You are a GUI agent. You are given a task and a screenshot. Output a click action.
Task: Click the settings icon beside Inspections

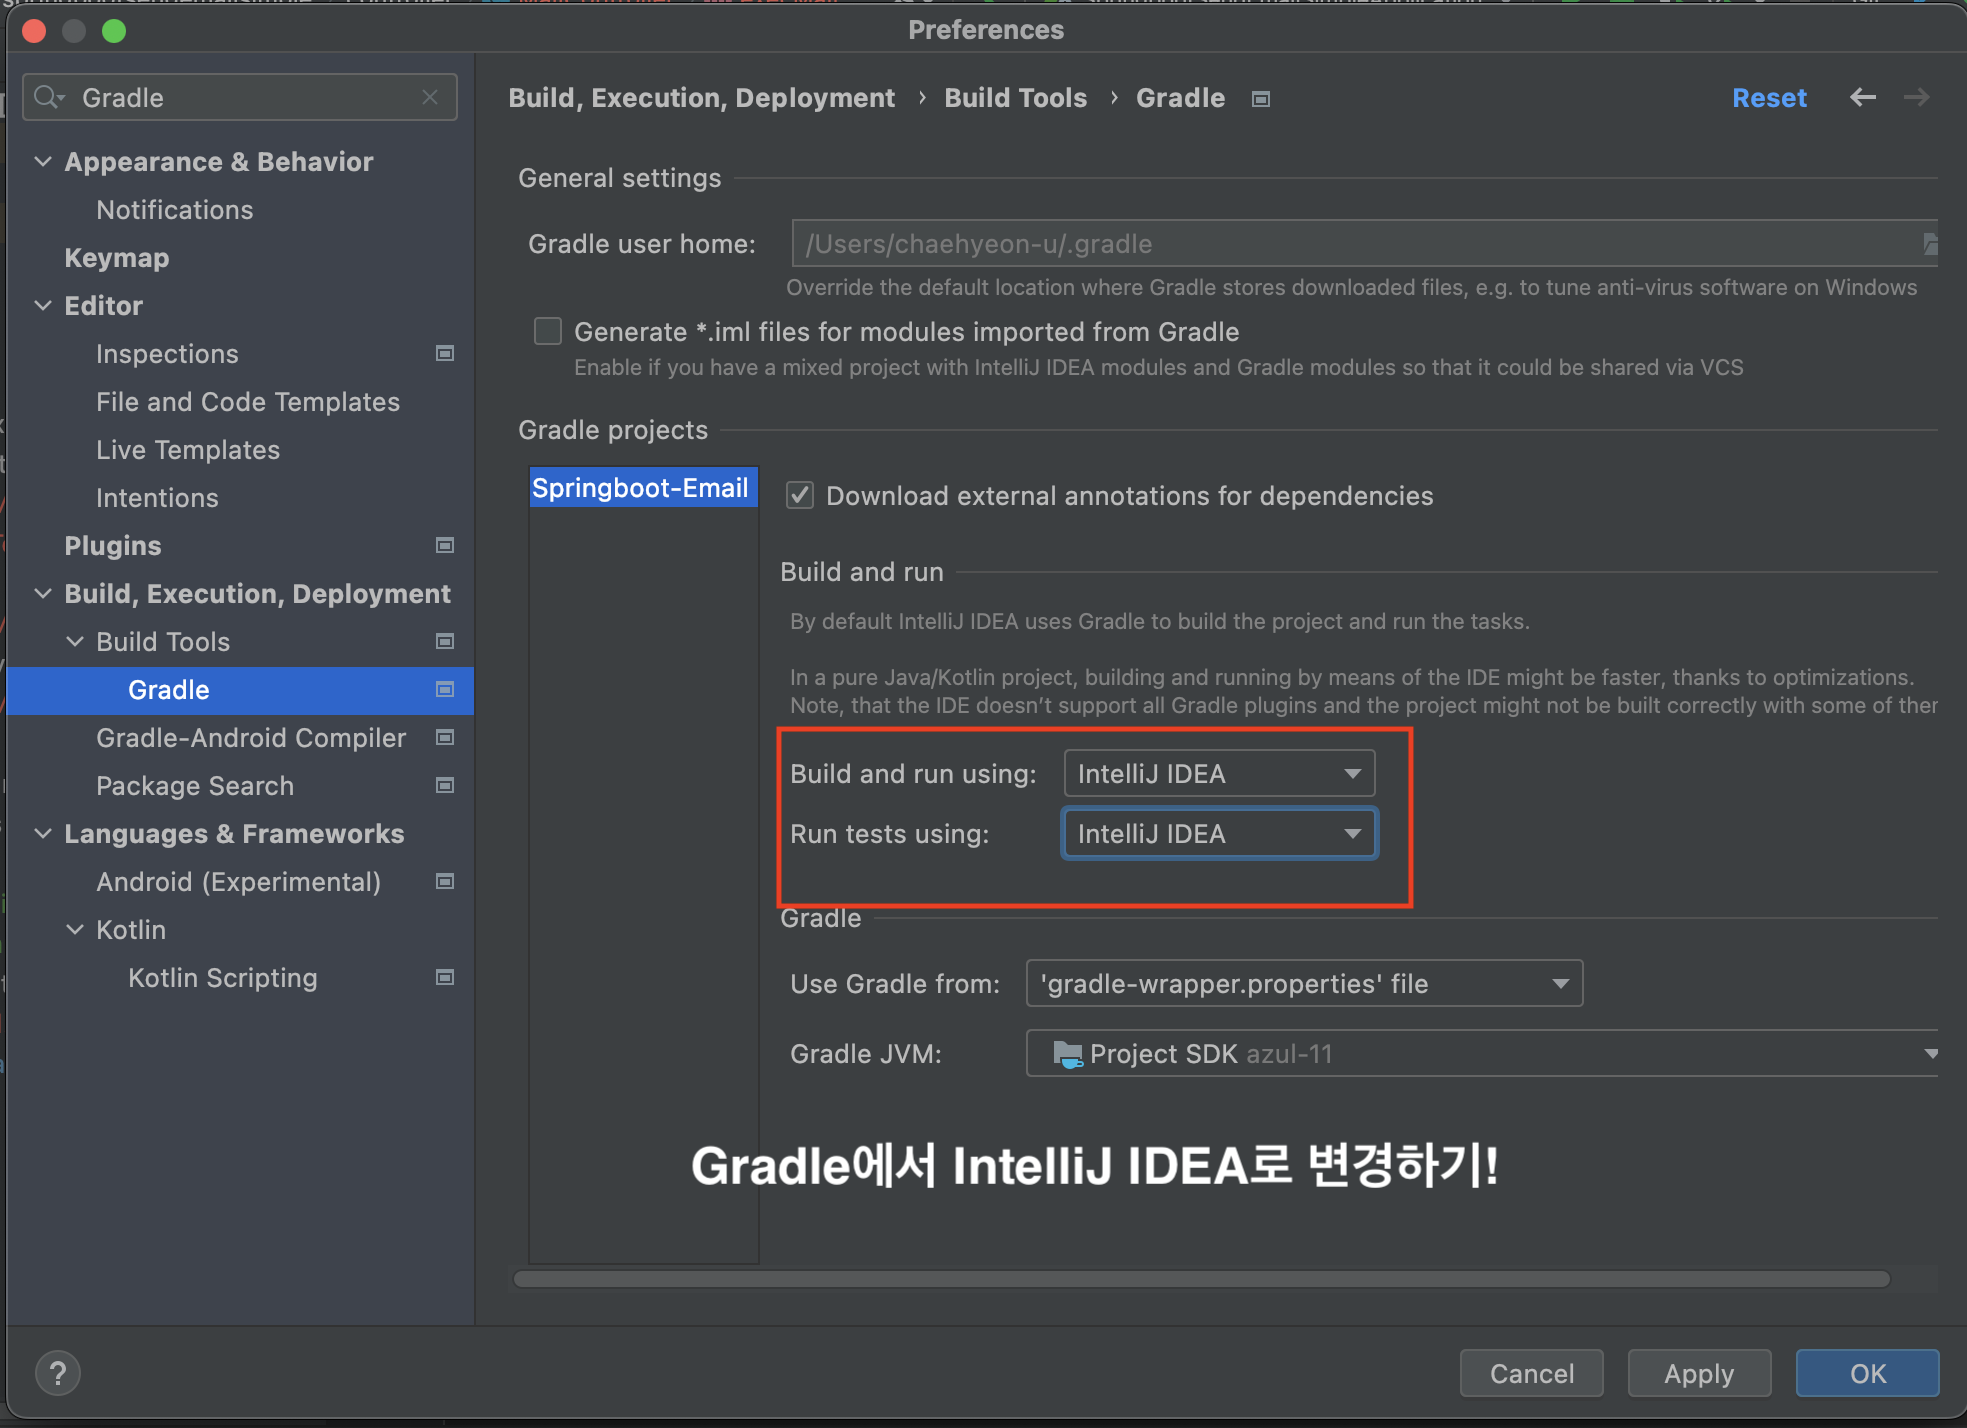[x=444, y=353]
